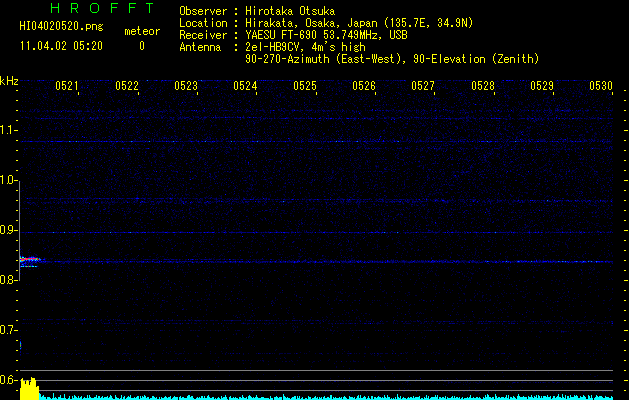Select the HI04020520.png file name
Image resolution: width=629 pixels, height=400 pixels.
61,26
